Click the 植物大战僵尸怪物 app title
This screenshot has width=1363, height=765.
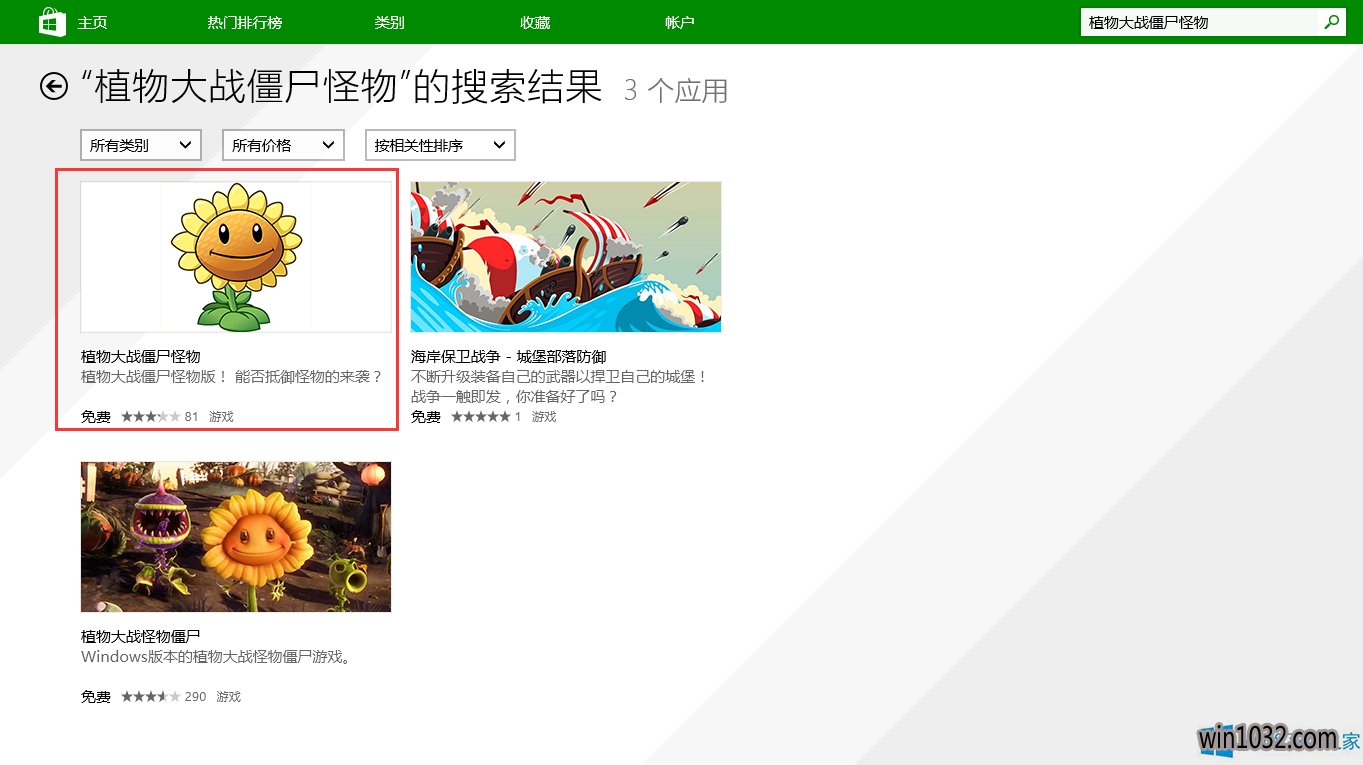pos(141,356)
